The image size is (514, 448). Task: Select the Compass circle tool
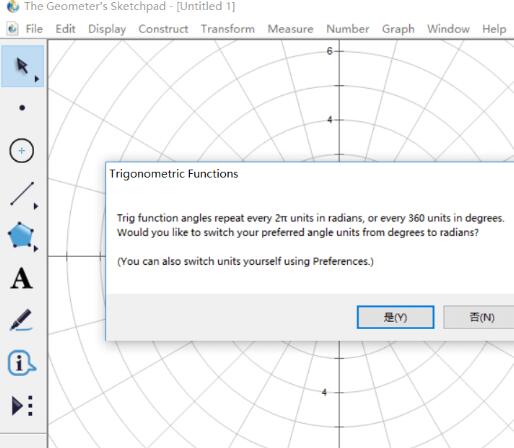tap(21, 151)
